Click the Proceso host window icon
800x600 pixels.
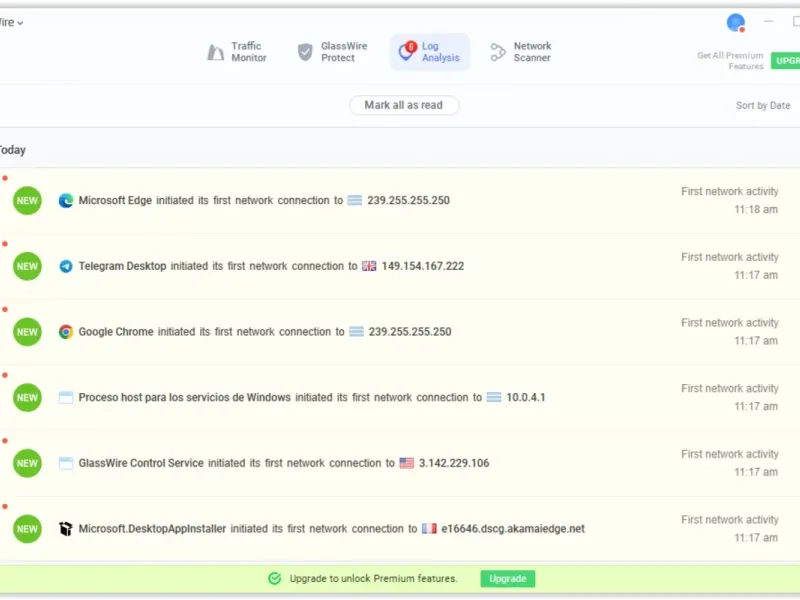tap(66, 397)
